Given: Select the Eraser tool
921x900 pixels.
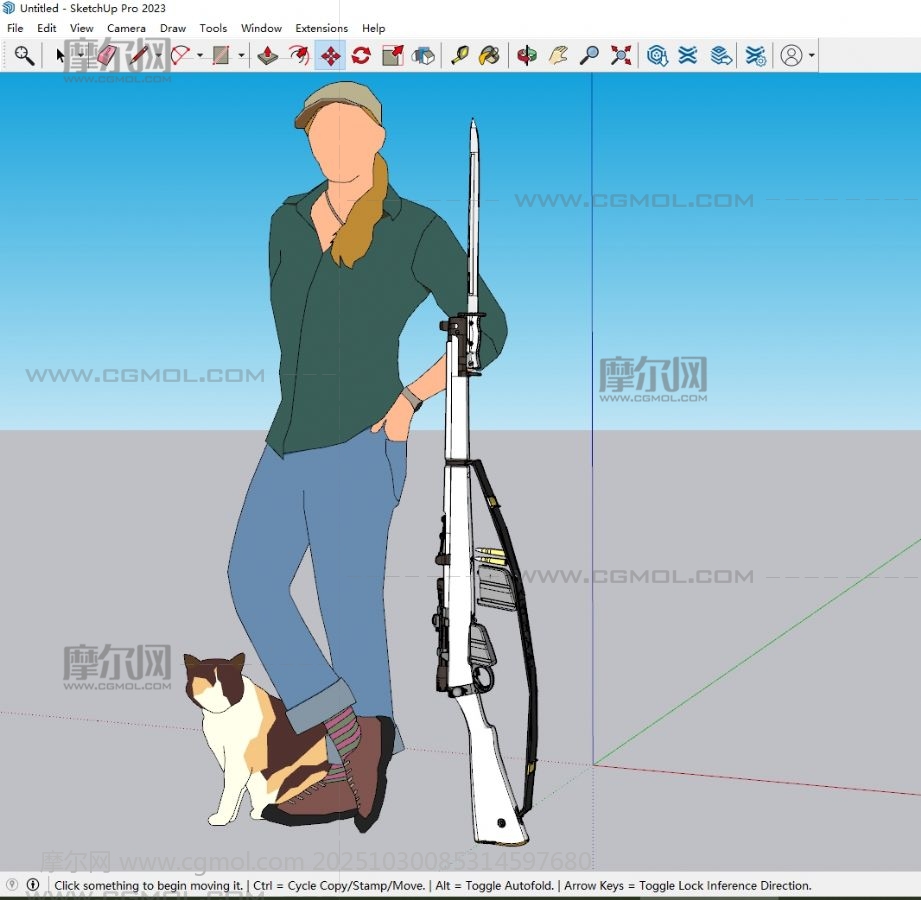Looking at the screenshot, I should (x=108, y=56).
